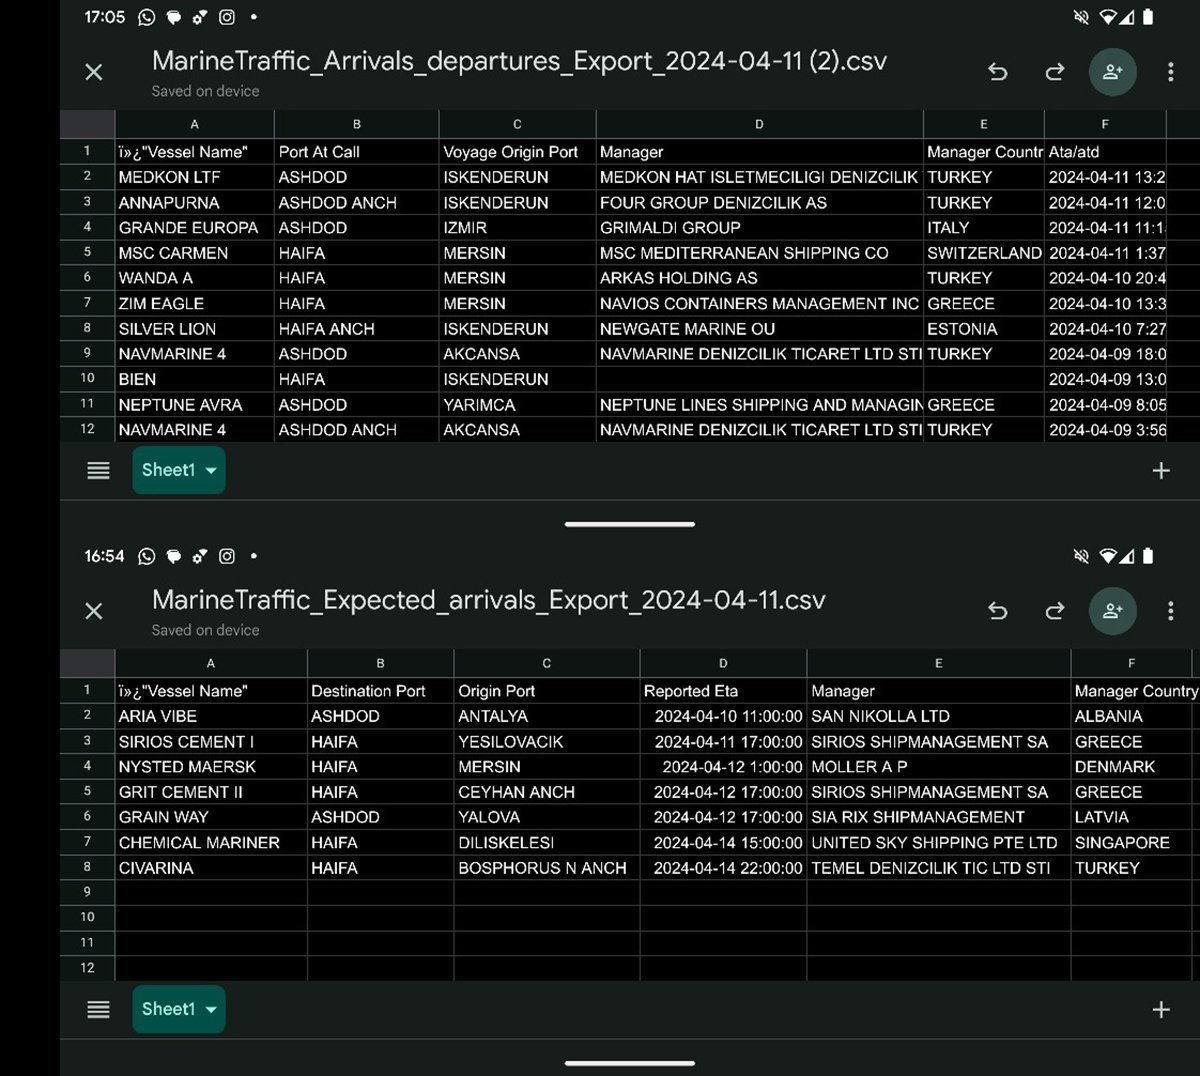Select the cell containing MSC CARMEN

coord(194,253)
